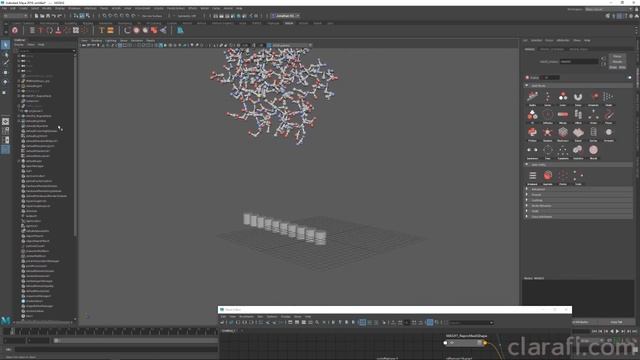
Task: Add a Strength node in MASH panel
Action: pyautogui.click(x=609, y=133)
